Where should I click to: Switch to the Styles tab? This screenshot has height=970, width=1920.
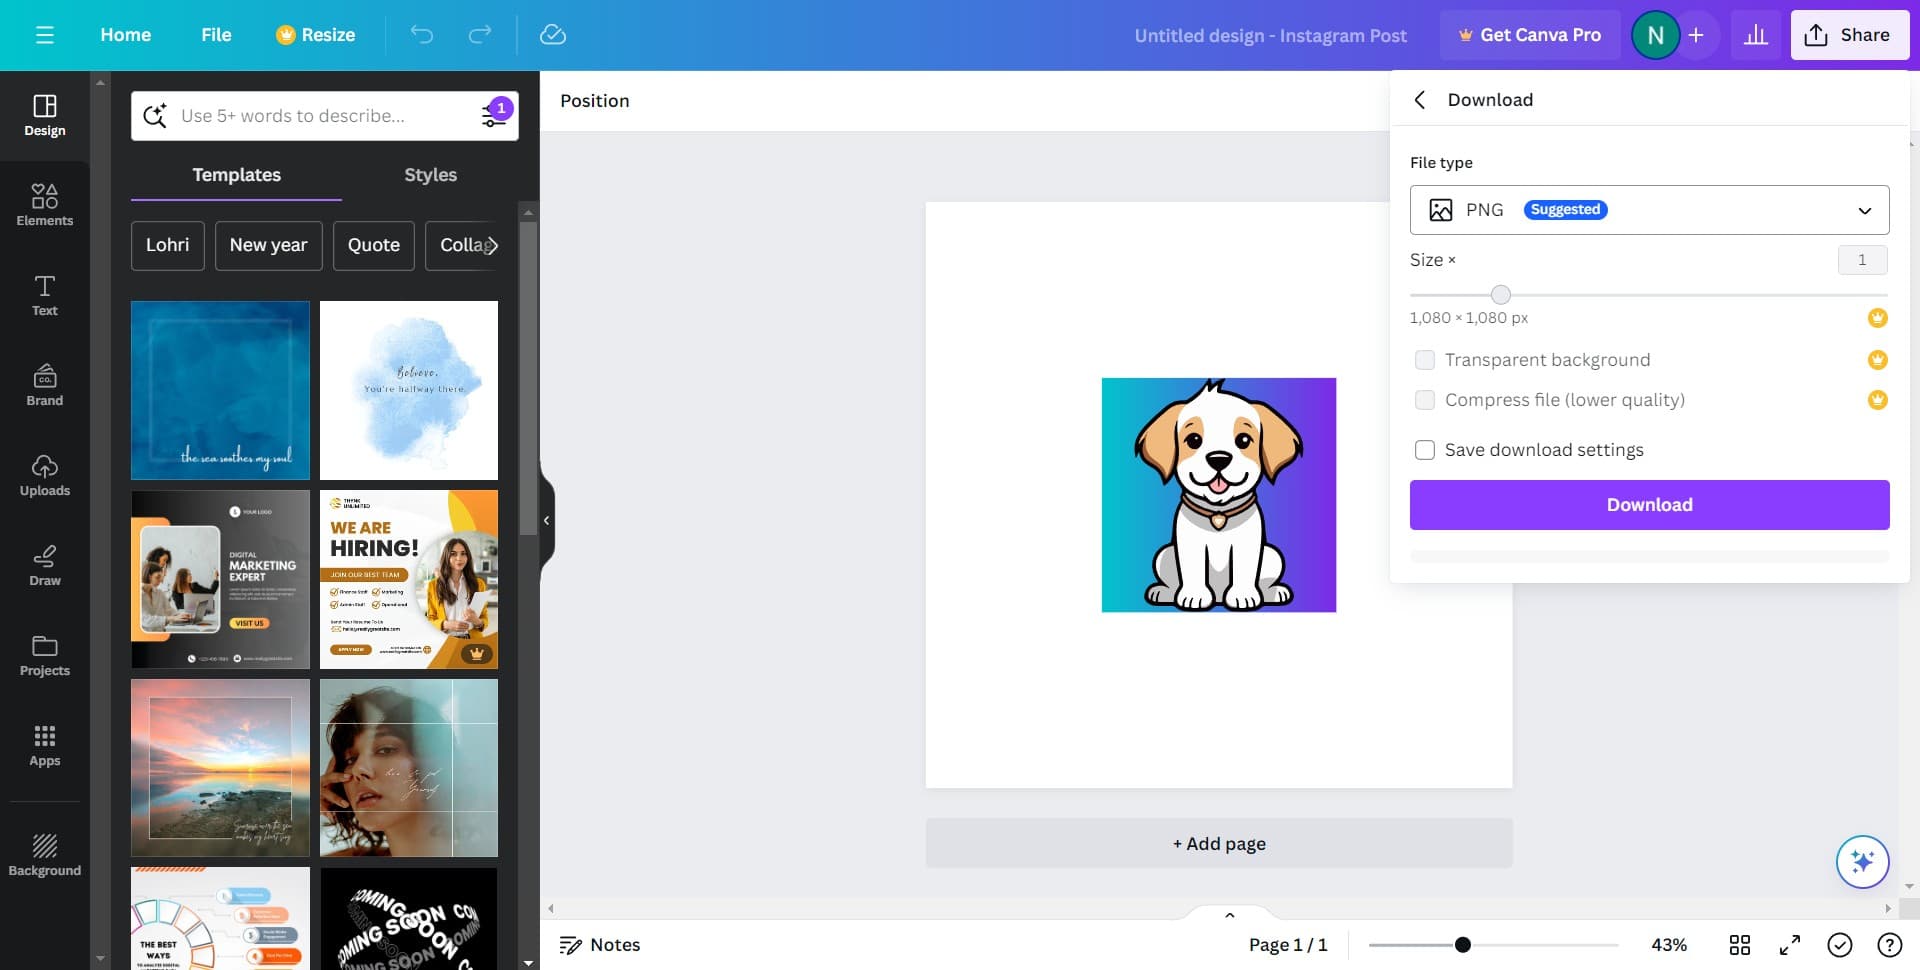point(430,174)
